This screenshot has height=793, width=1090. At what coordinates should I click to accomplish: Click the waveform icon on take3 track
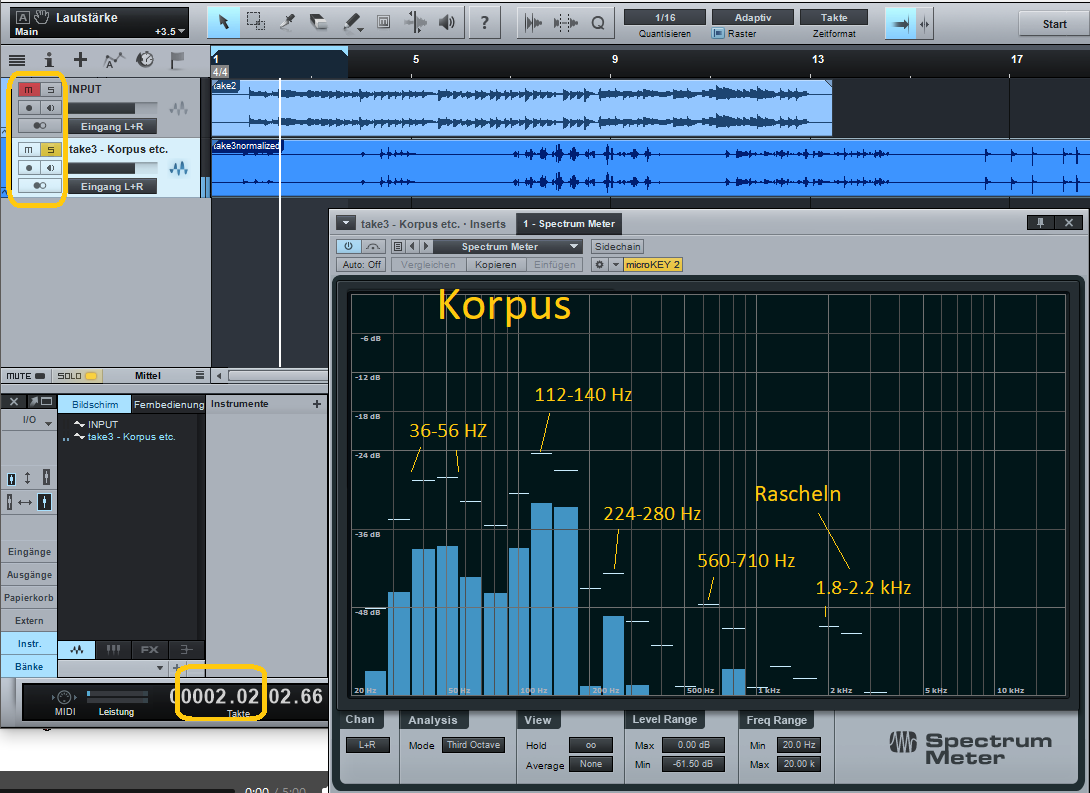point(179,168)
